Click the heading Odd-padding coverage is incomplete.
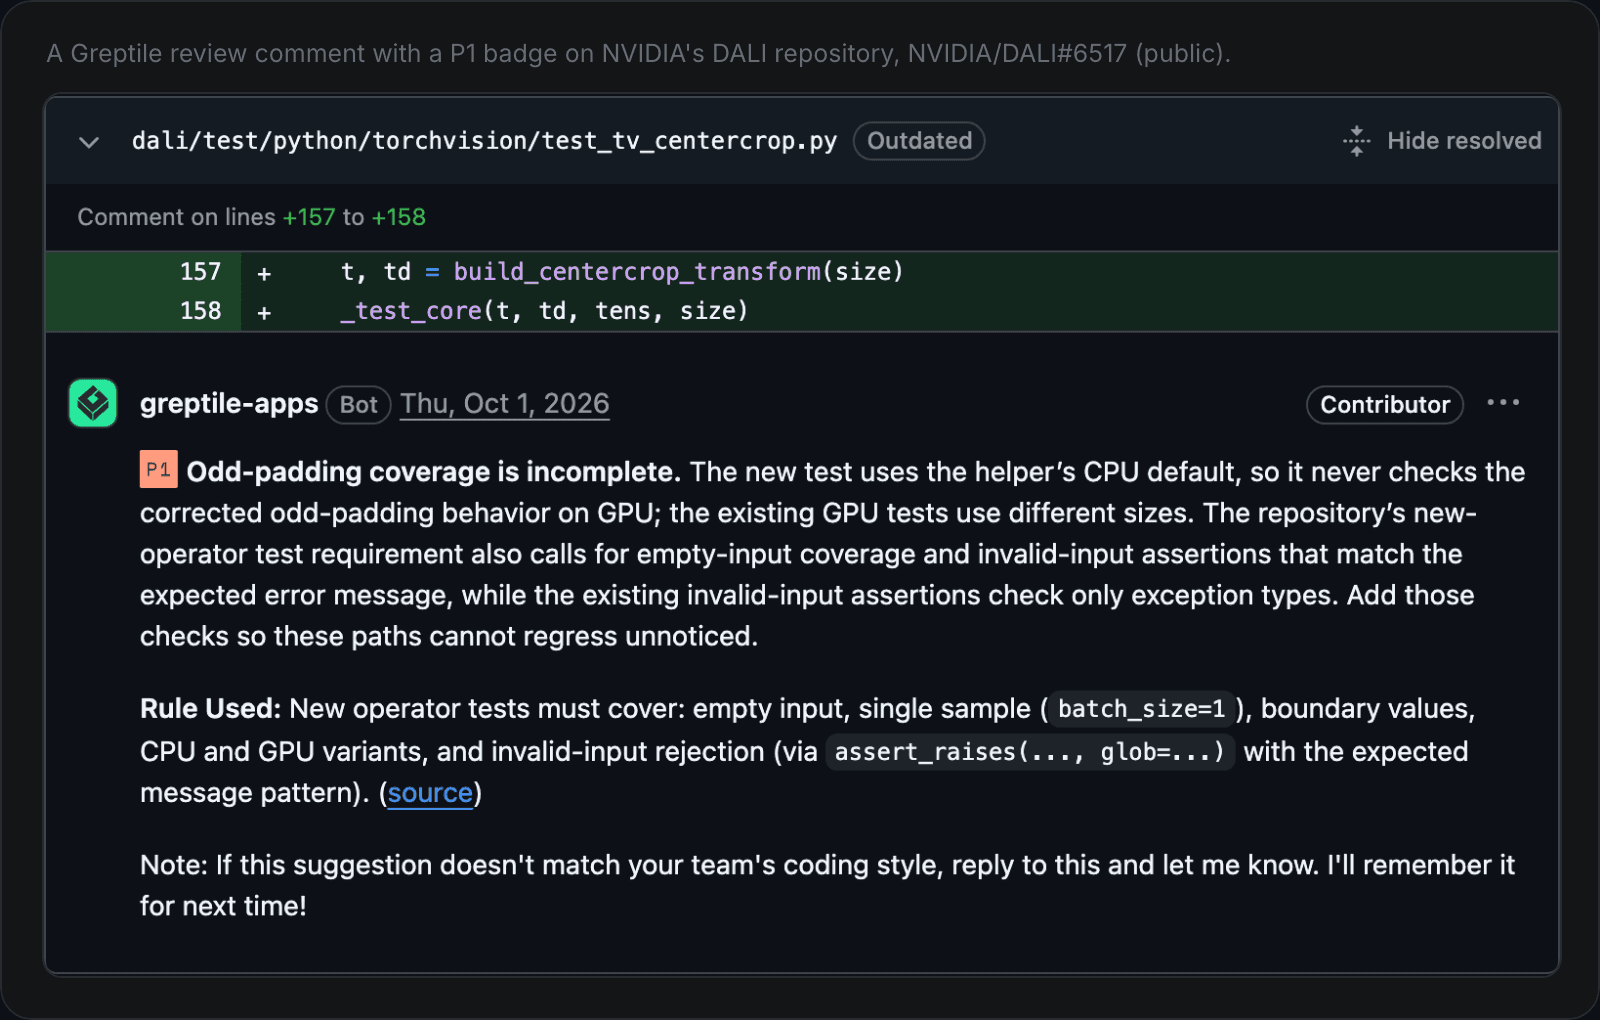 click(433, 472)
